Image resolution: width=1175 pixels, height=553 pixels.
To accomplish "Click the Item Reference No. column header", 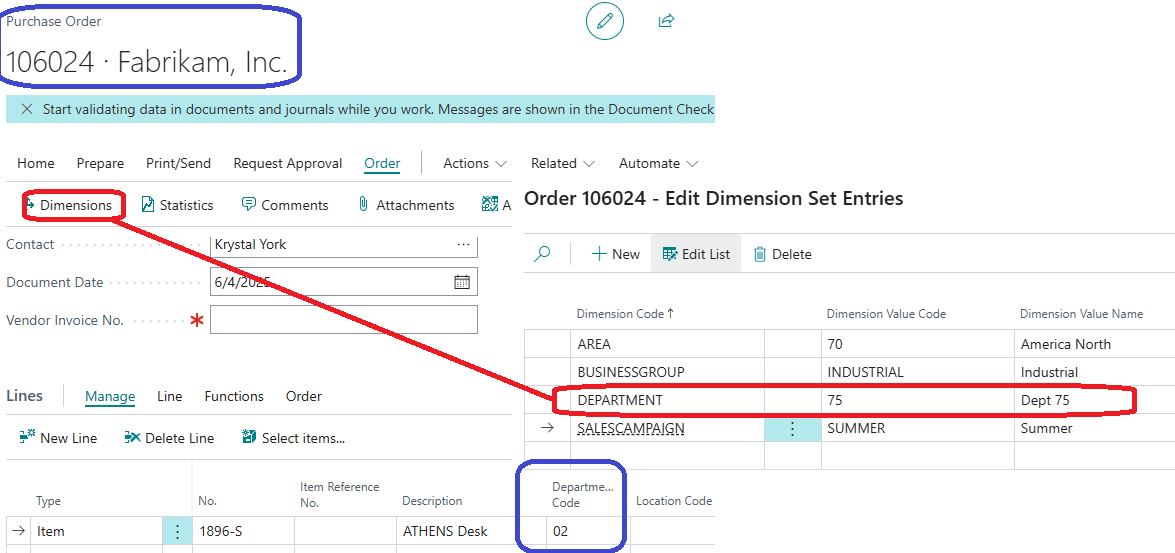I will (339, 495).
